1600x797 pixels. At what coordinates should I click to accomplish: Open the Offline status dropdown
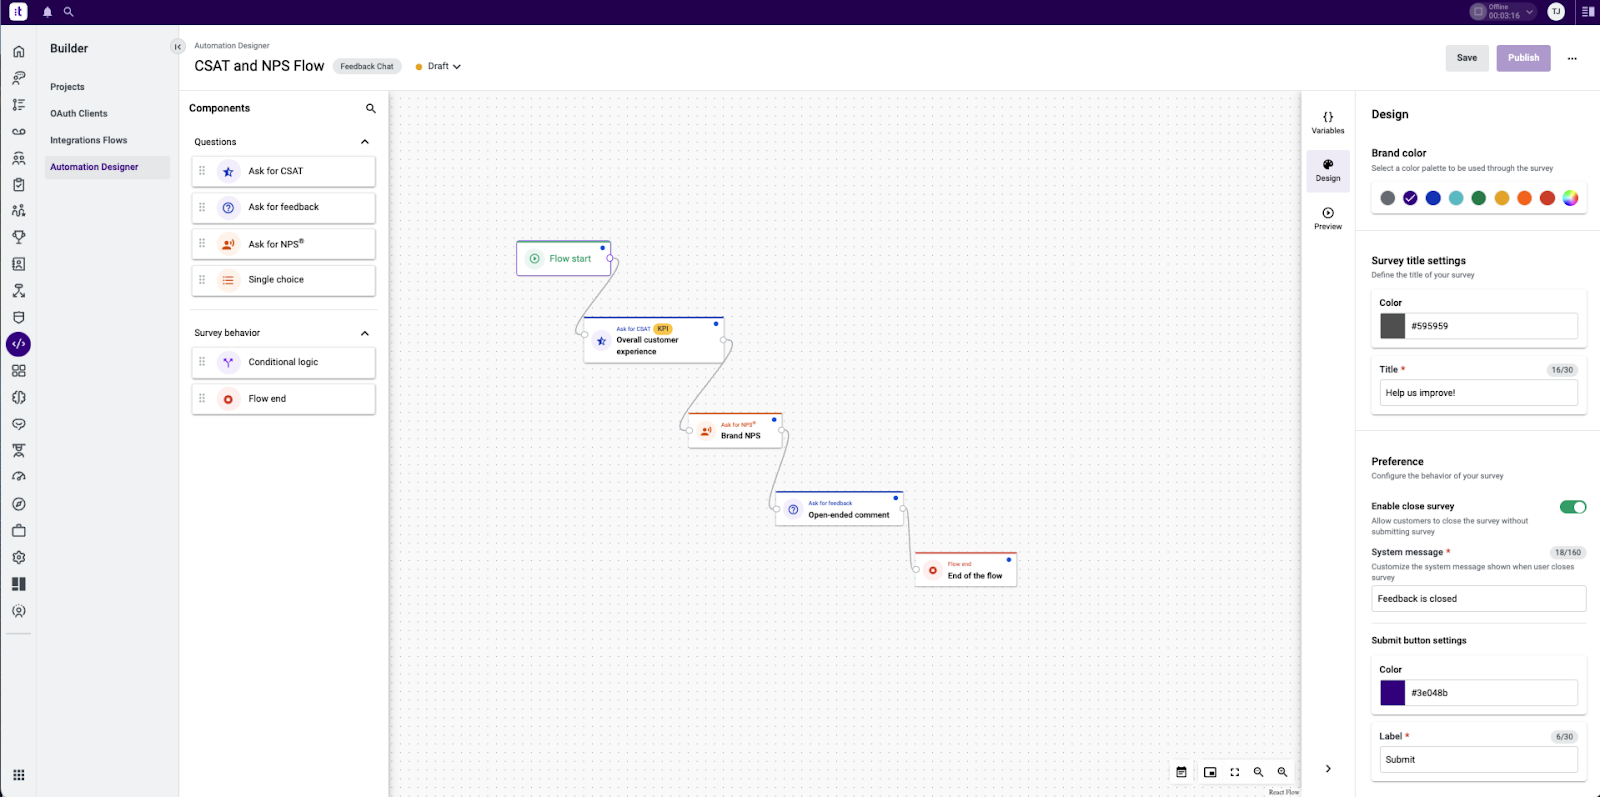click(x=1502, y=12)
